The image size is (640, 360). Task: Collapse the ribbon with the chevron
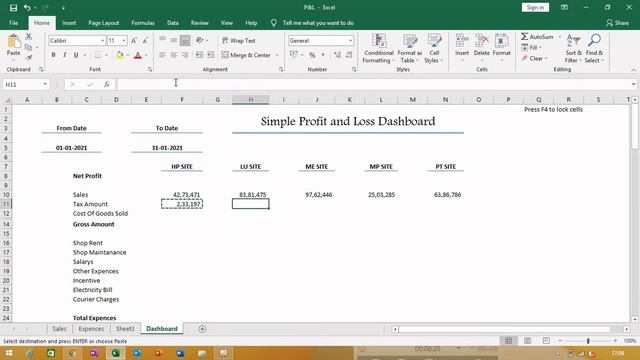(x=633, y=70)
